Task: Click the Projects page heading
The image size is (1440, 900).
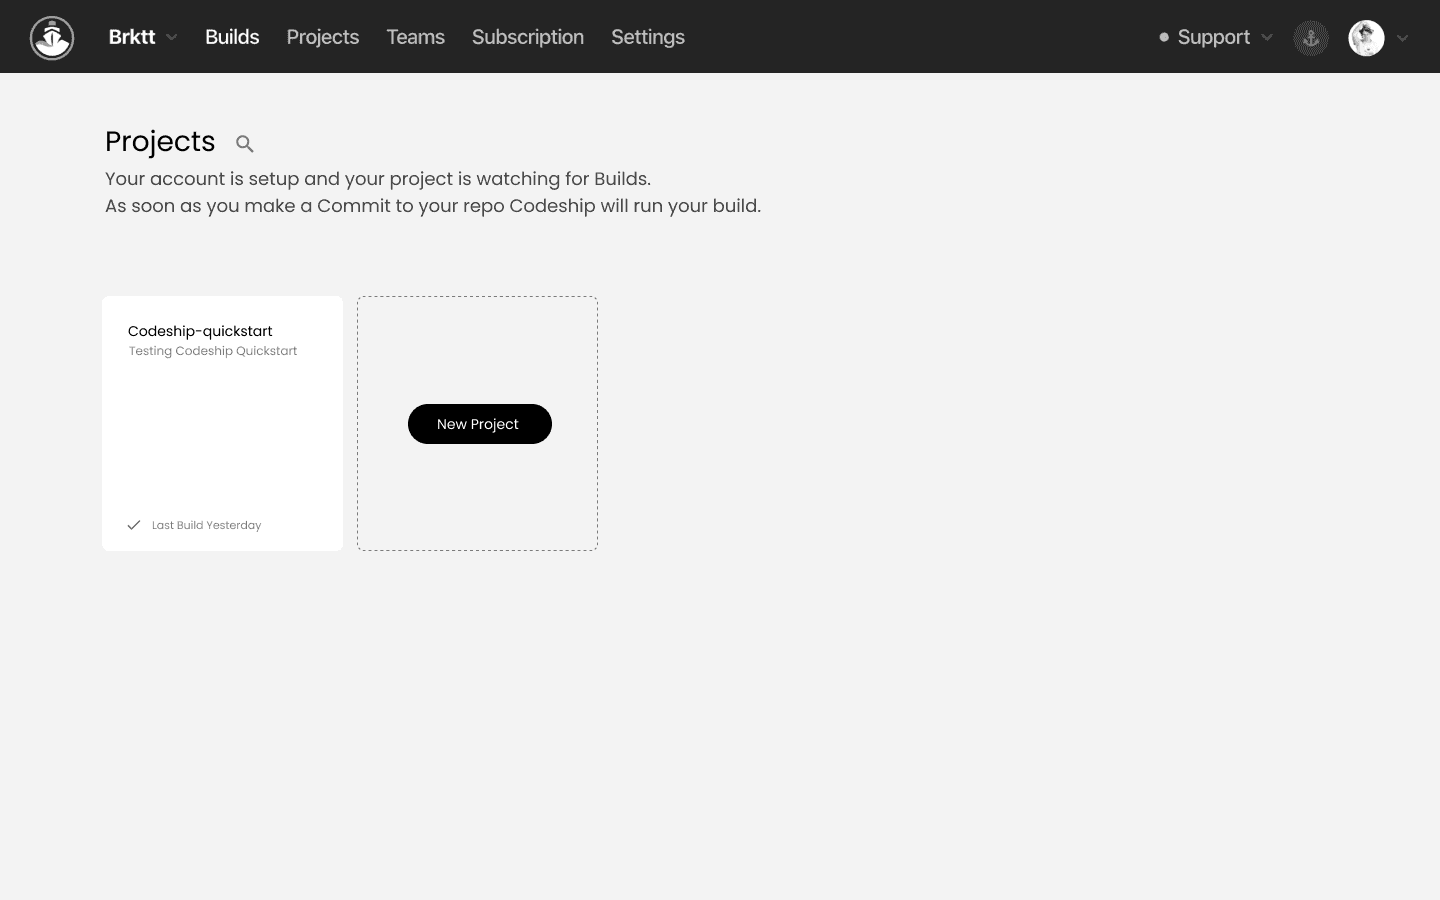Action: [x=160, y=142]
